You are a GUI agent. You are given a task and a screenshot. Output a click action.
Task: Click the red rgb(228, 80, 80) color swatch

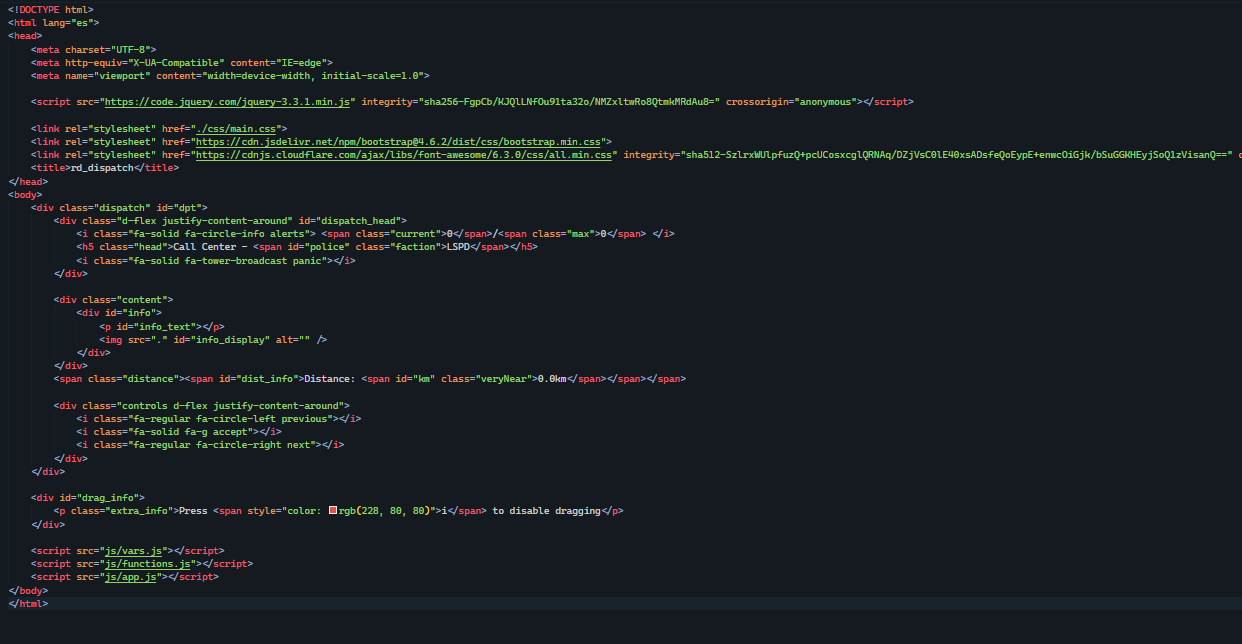coord(333,511)
